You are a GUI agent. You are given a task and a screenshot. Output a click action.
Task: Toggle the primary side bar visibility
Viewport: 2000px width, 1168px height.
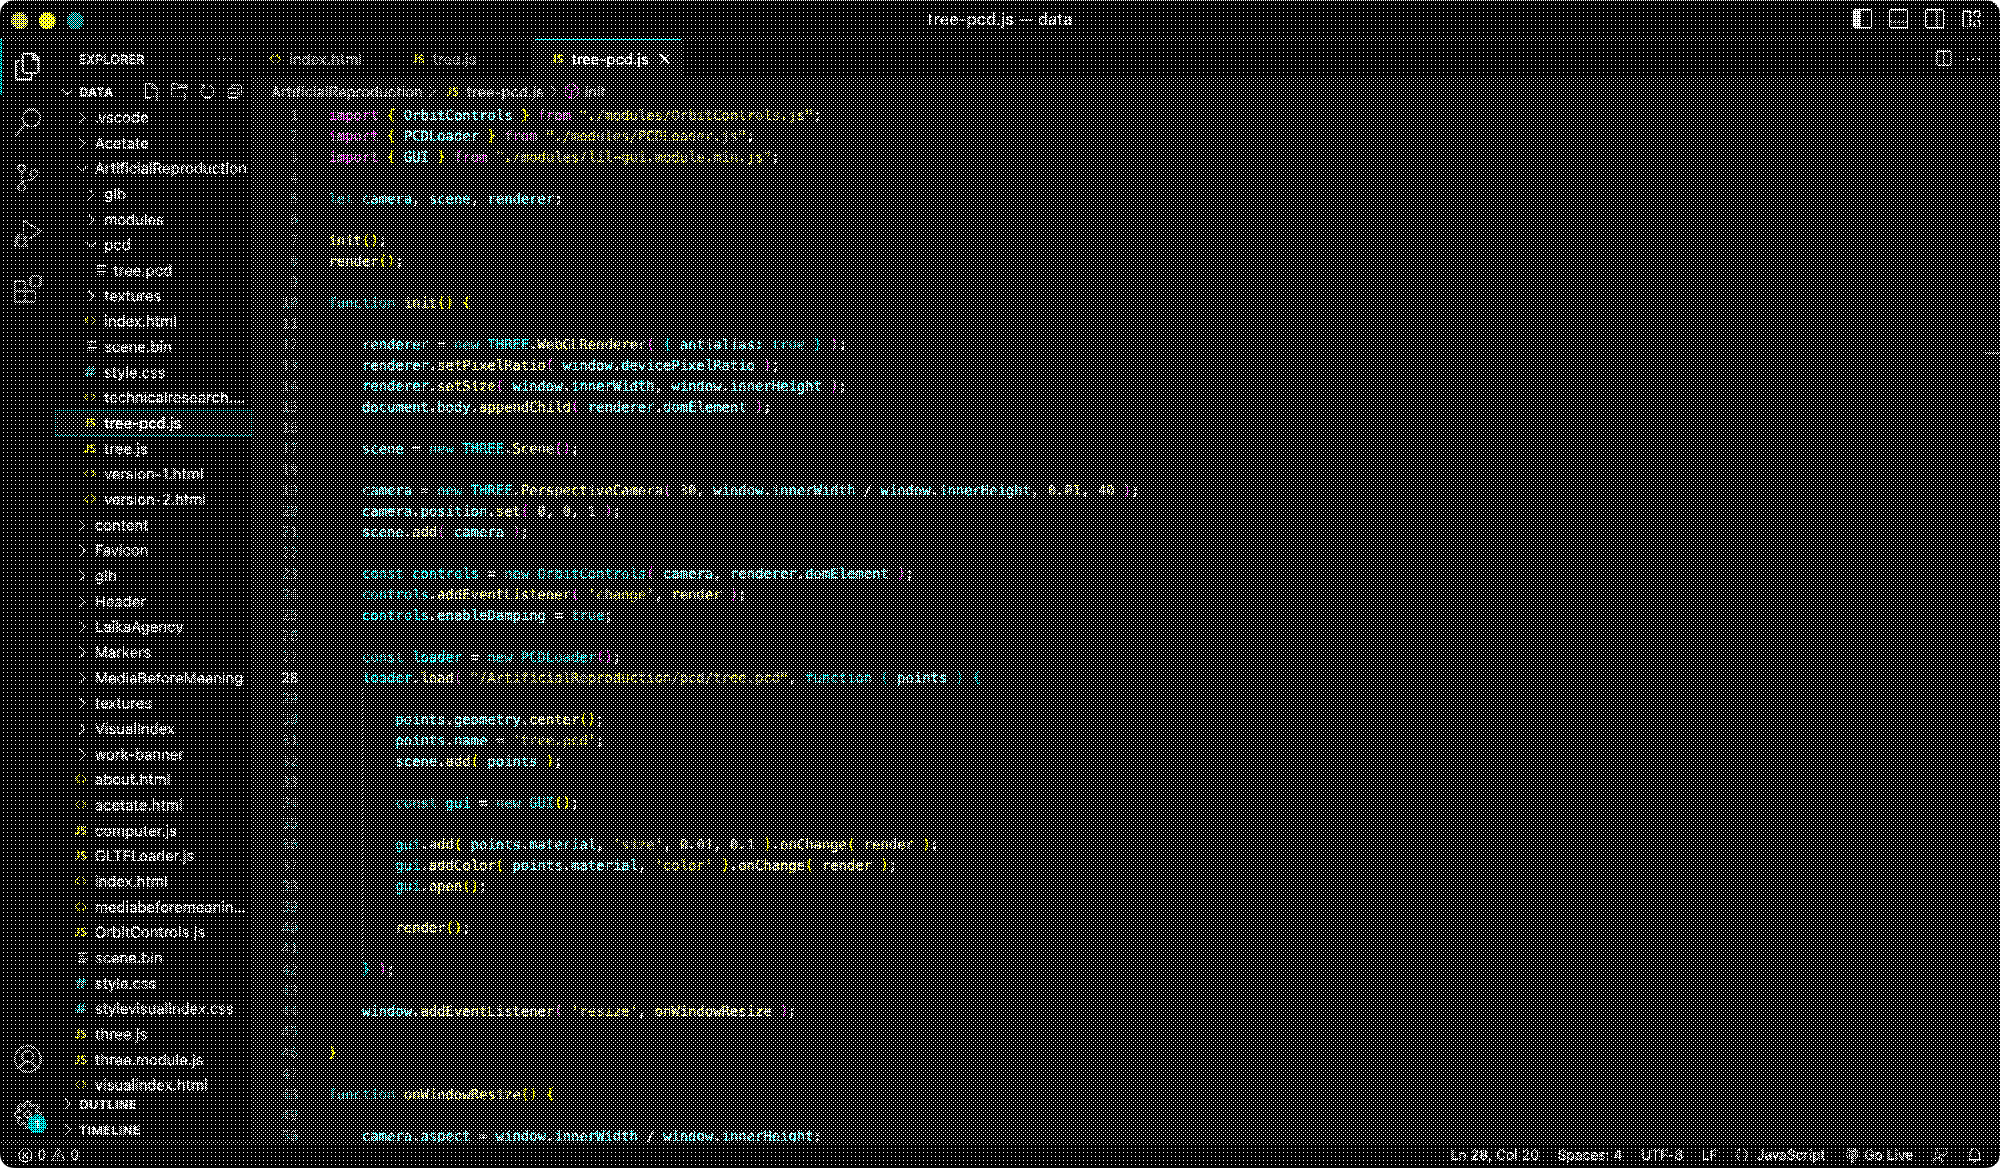1862,19
